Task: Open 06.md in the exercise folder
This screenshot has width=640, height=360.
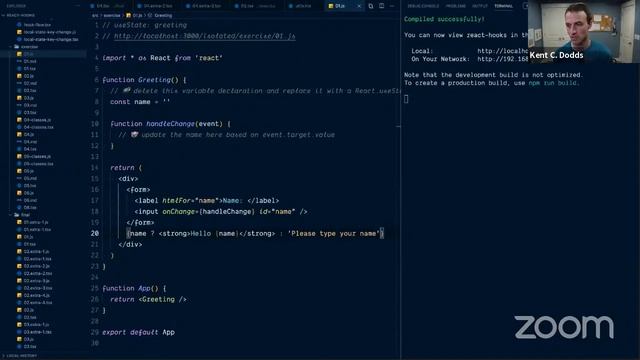Action: 30,200
